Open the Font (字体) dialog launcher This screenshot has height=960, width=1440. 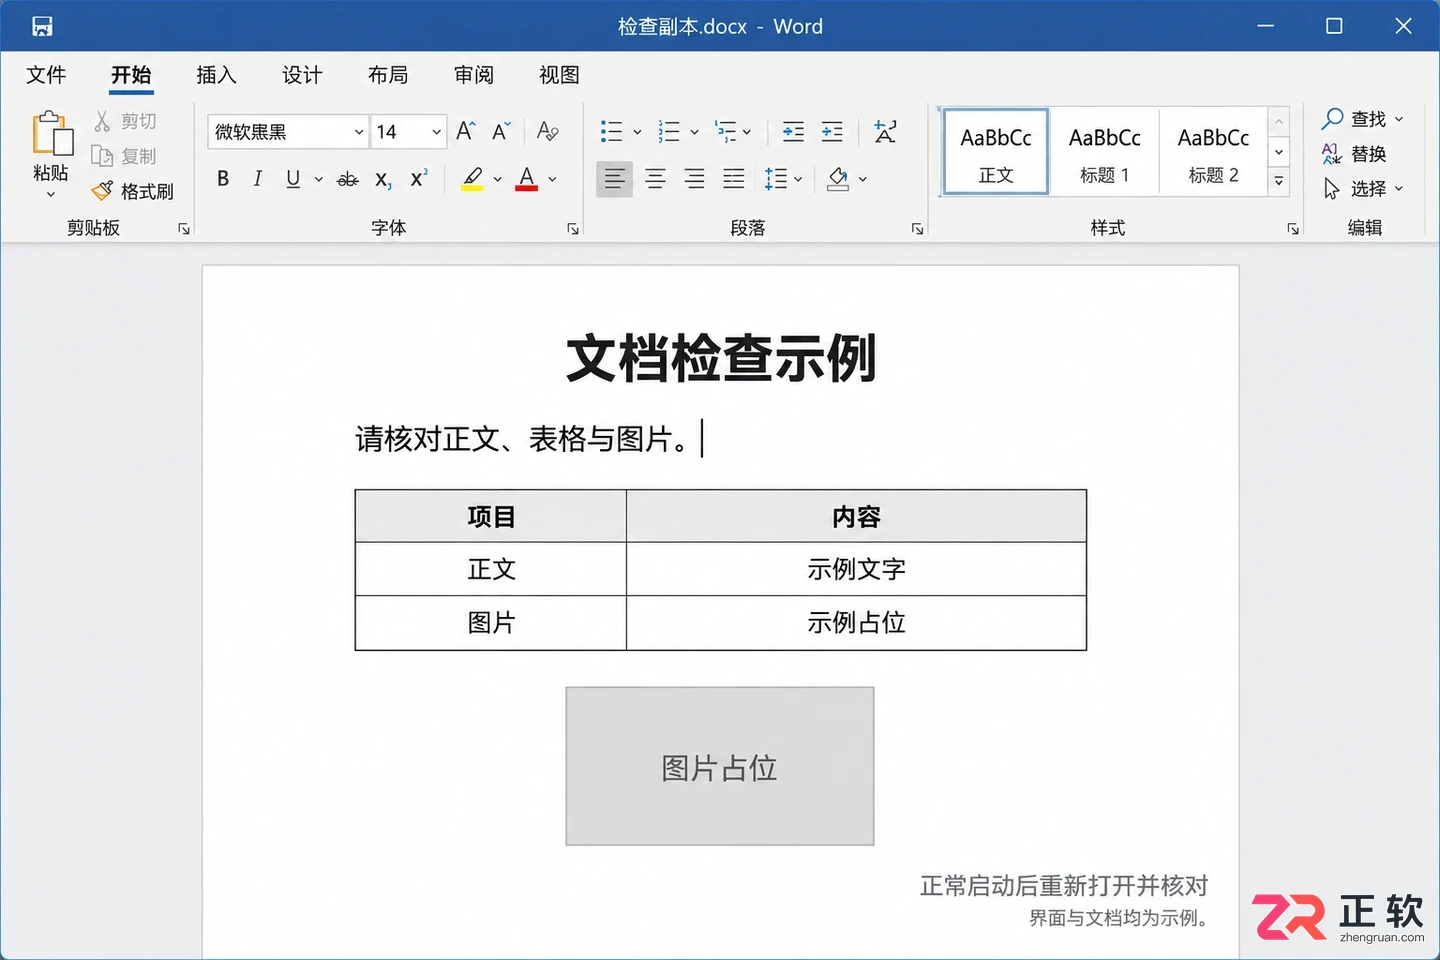tap(573, 229)
